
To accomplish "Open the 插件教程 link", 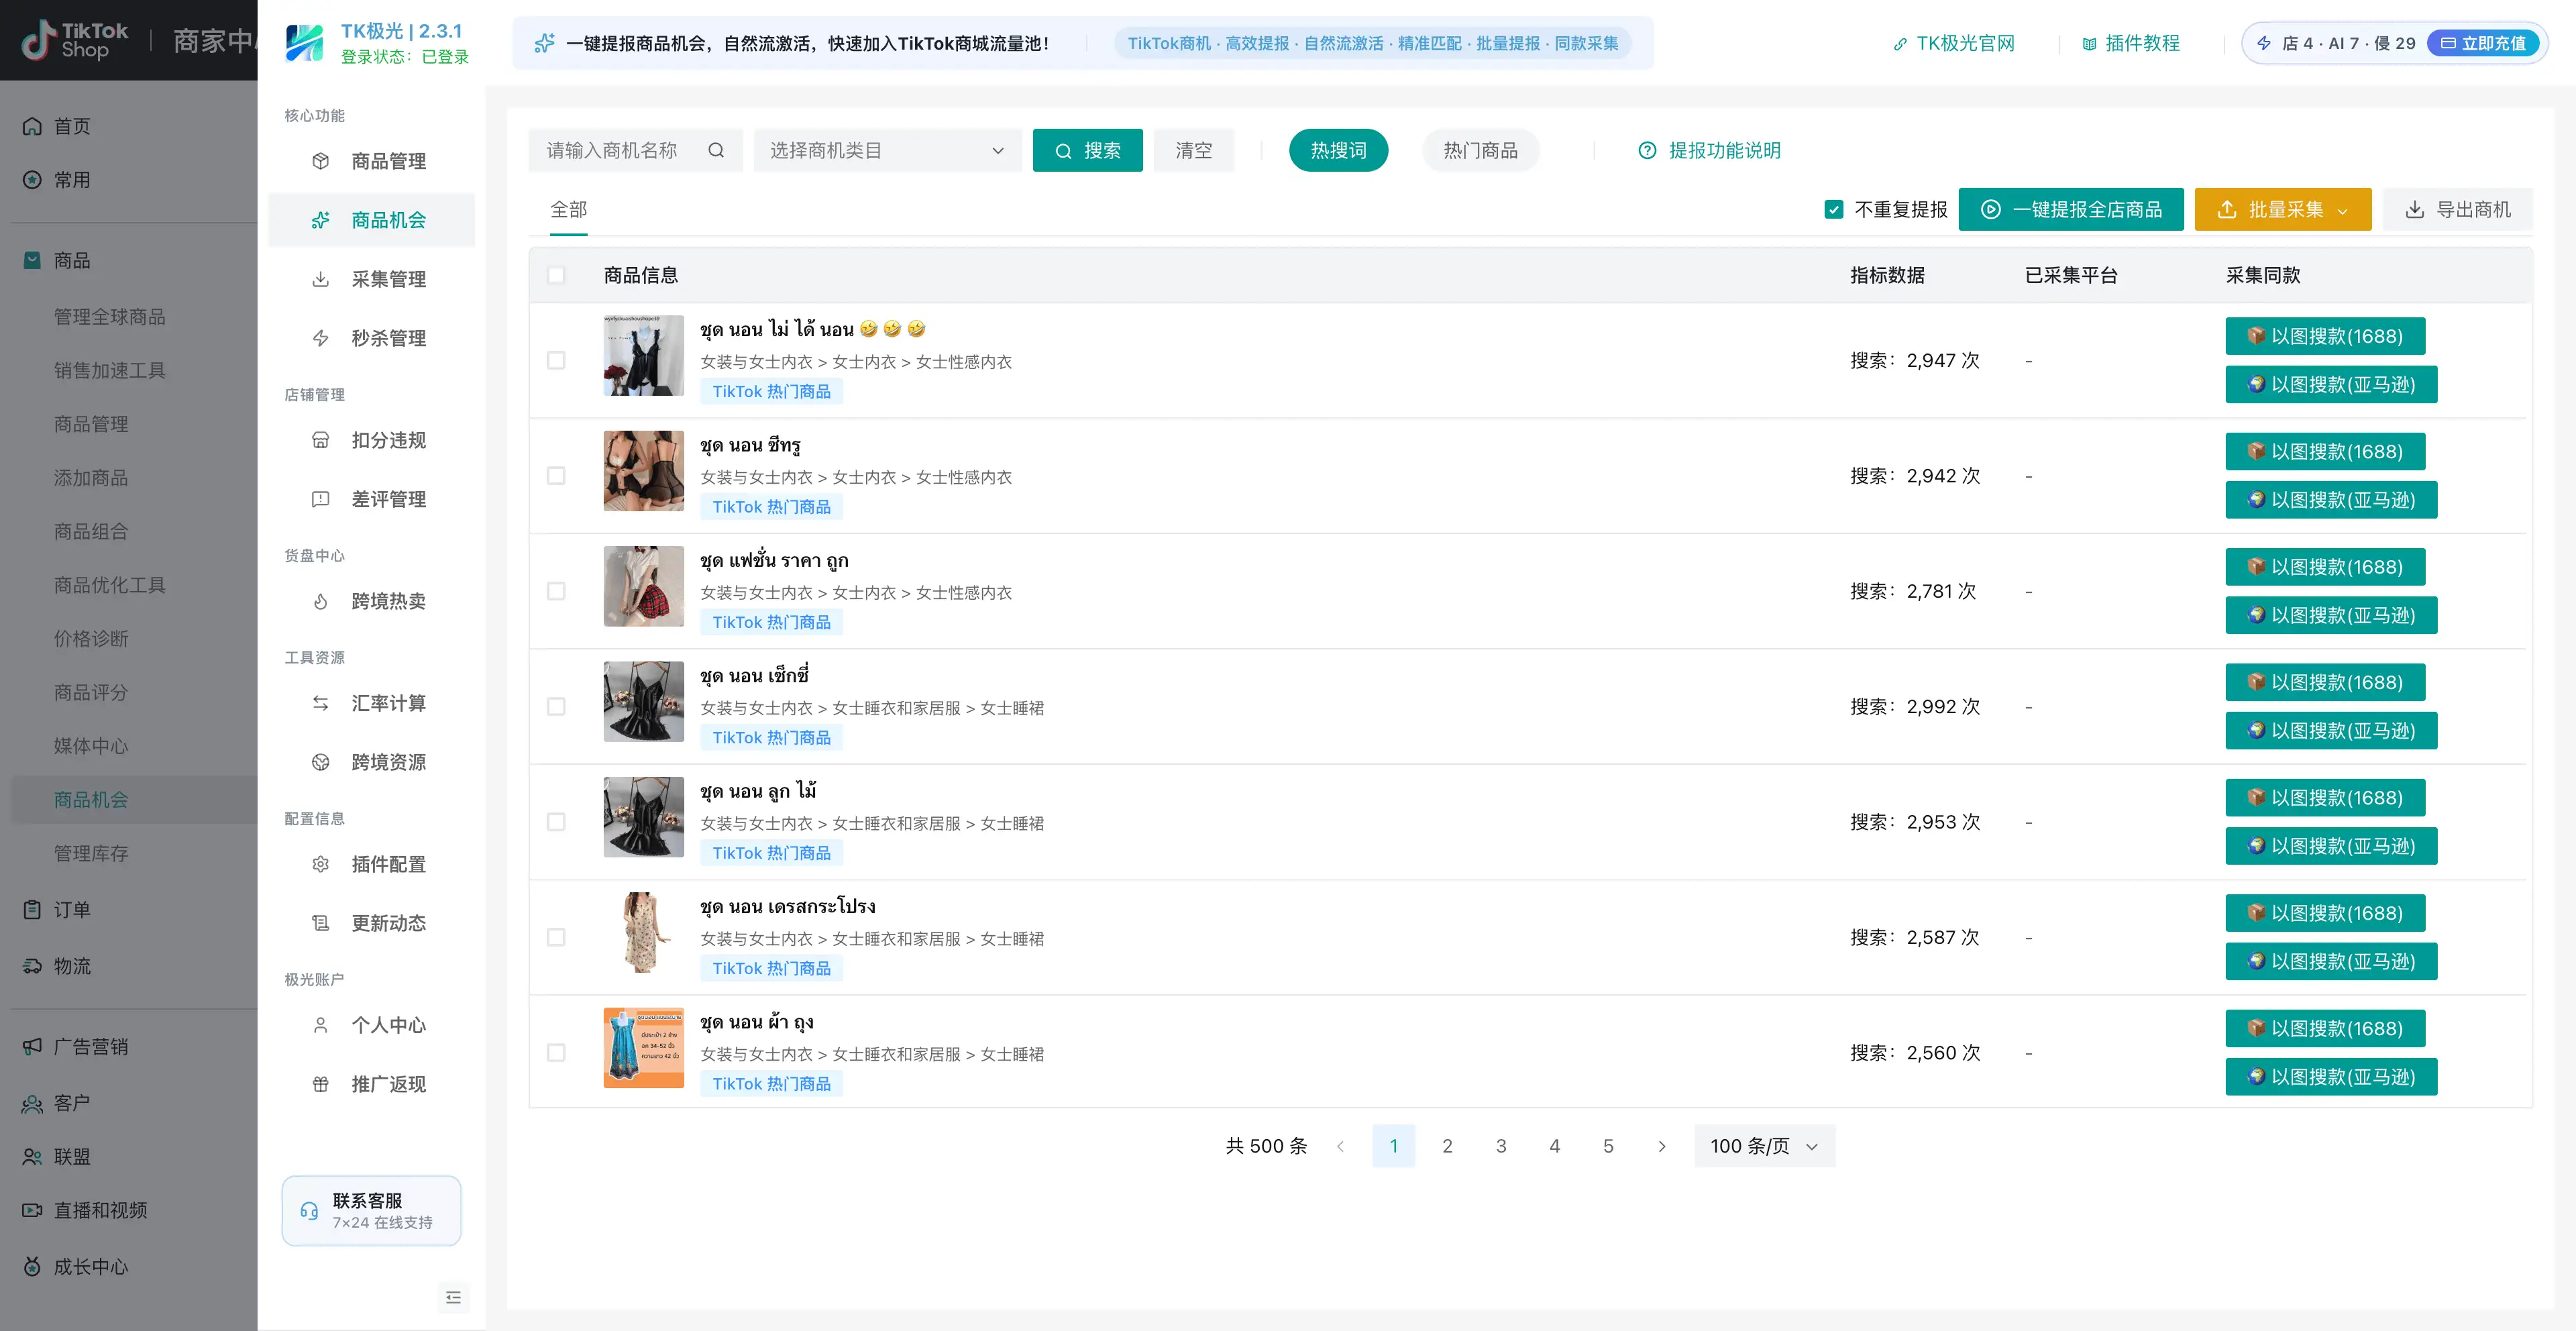I will (x=2131, y=43).
